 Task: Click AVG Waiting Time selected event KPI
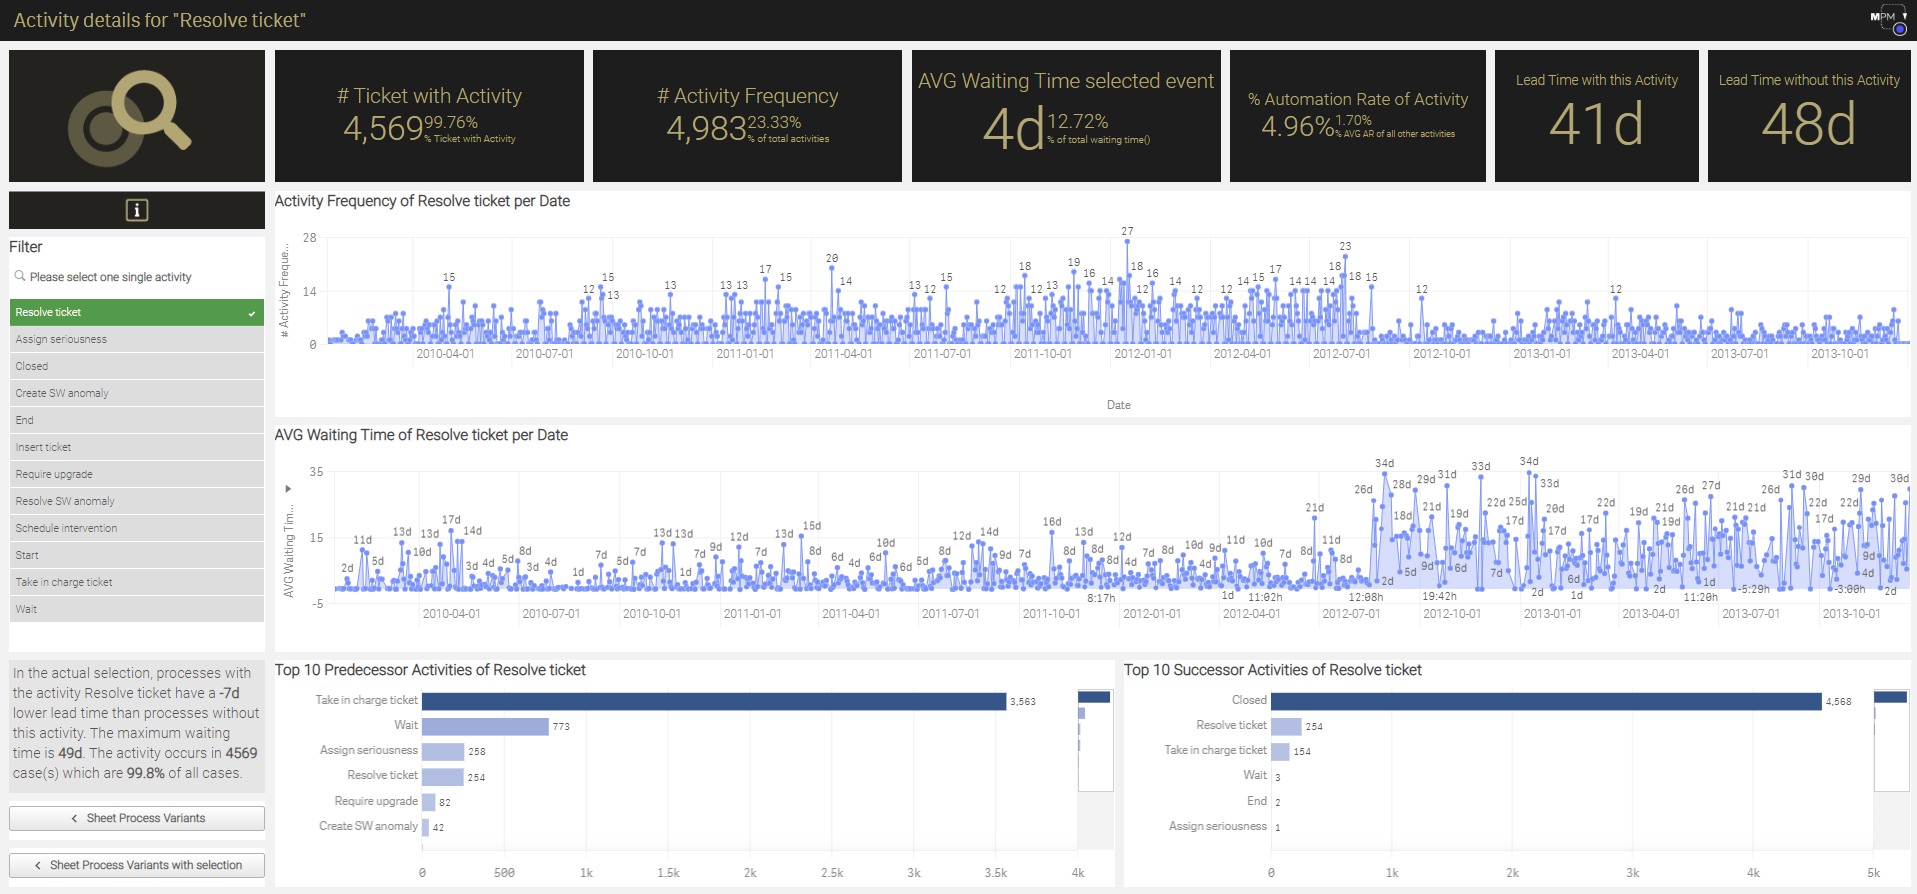1066,116
